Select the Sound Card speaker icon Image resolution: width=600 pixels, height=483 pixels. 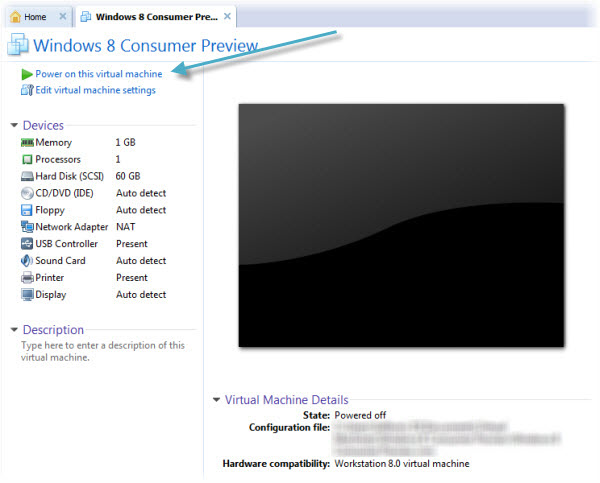27,261
